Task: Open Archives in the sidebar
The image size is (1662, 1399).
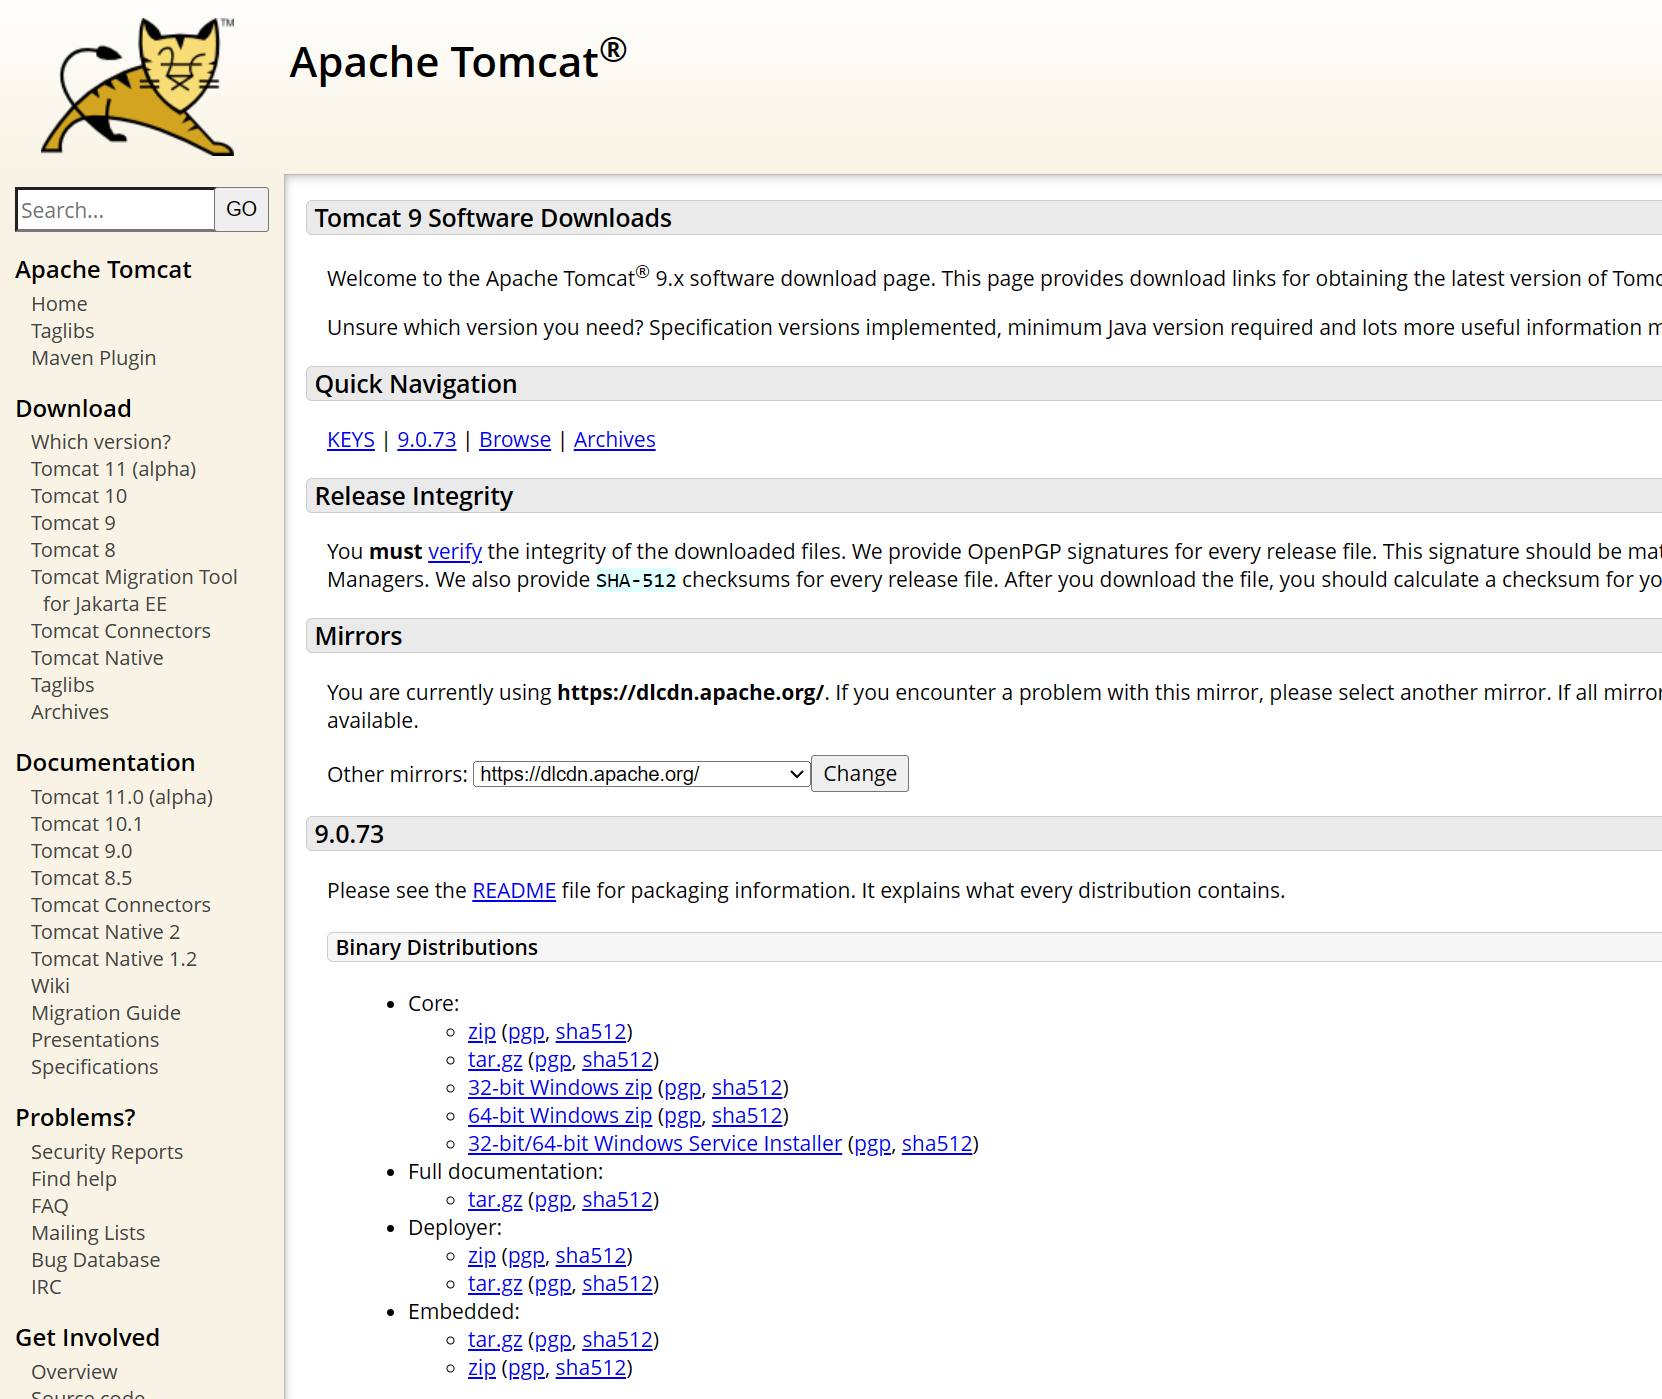Action: (70, 712)
